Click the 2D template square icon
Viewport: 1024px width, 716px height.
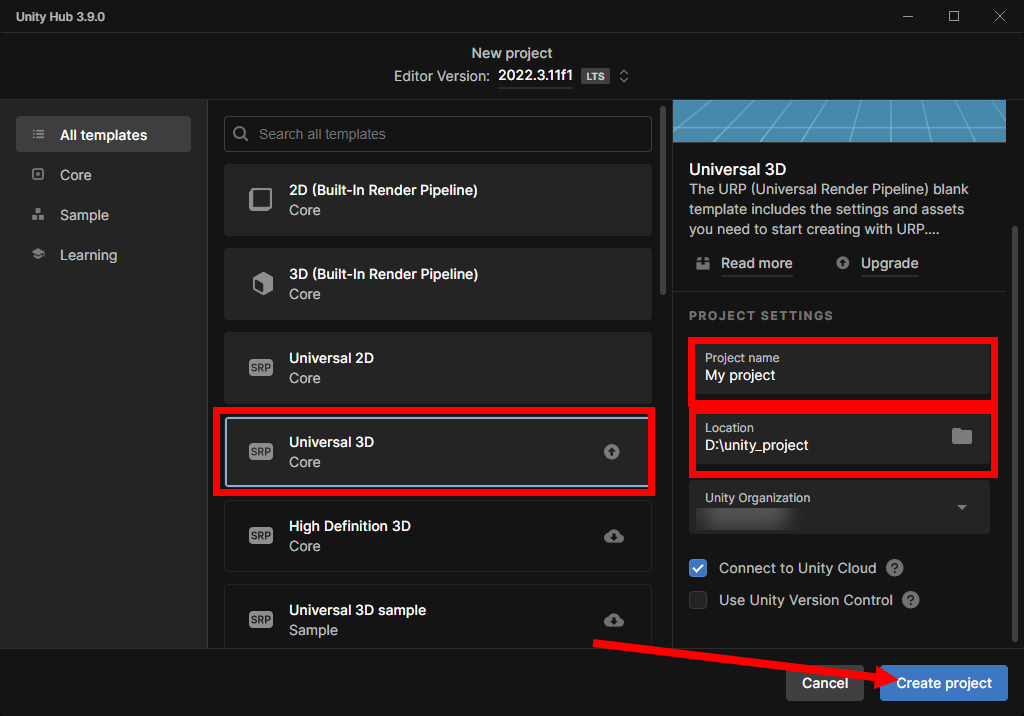tap(261, 199)
